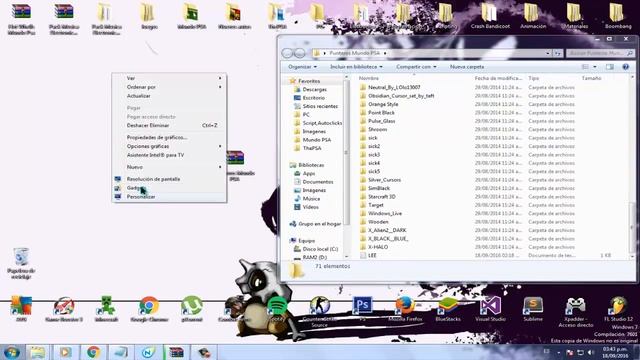Toggle the preview pane icon in Explorer
Viewport: 640px width, 360px height.
[609, 67]
